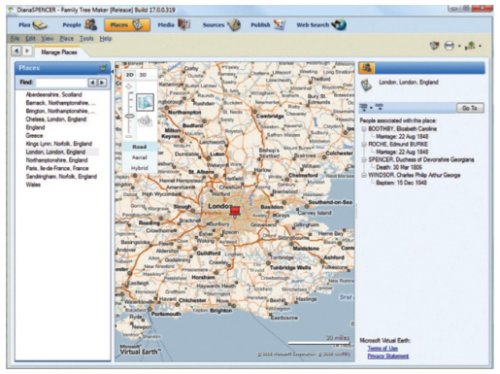
Task: Click the map zoom slider handle
Action: [x=130, y=116]
